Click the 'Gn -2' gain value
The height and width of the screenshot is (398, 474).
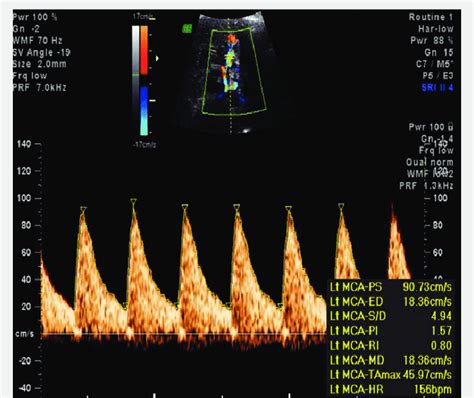(26, 29)
